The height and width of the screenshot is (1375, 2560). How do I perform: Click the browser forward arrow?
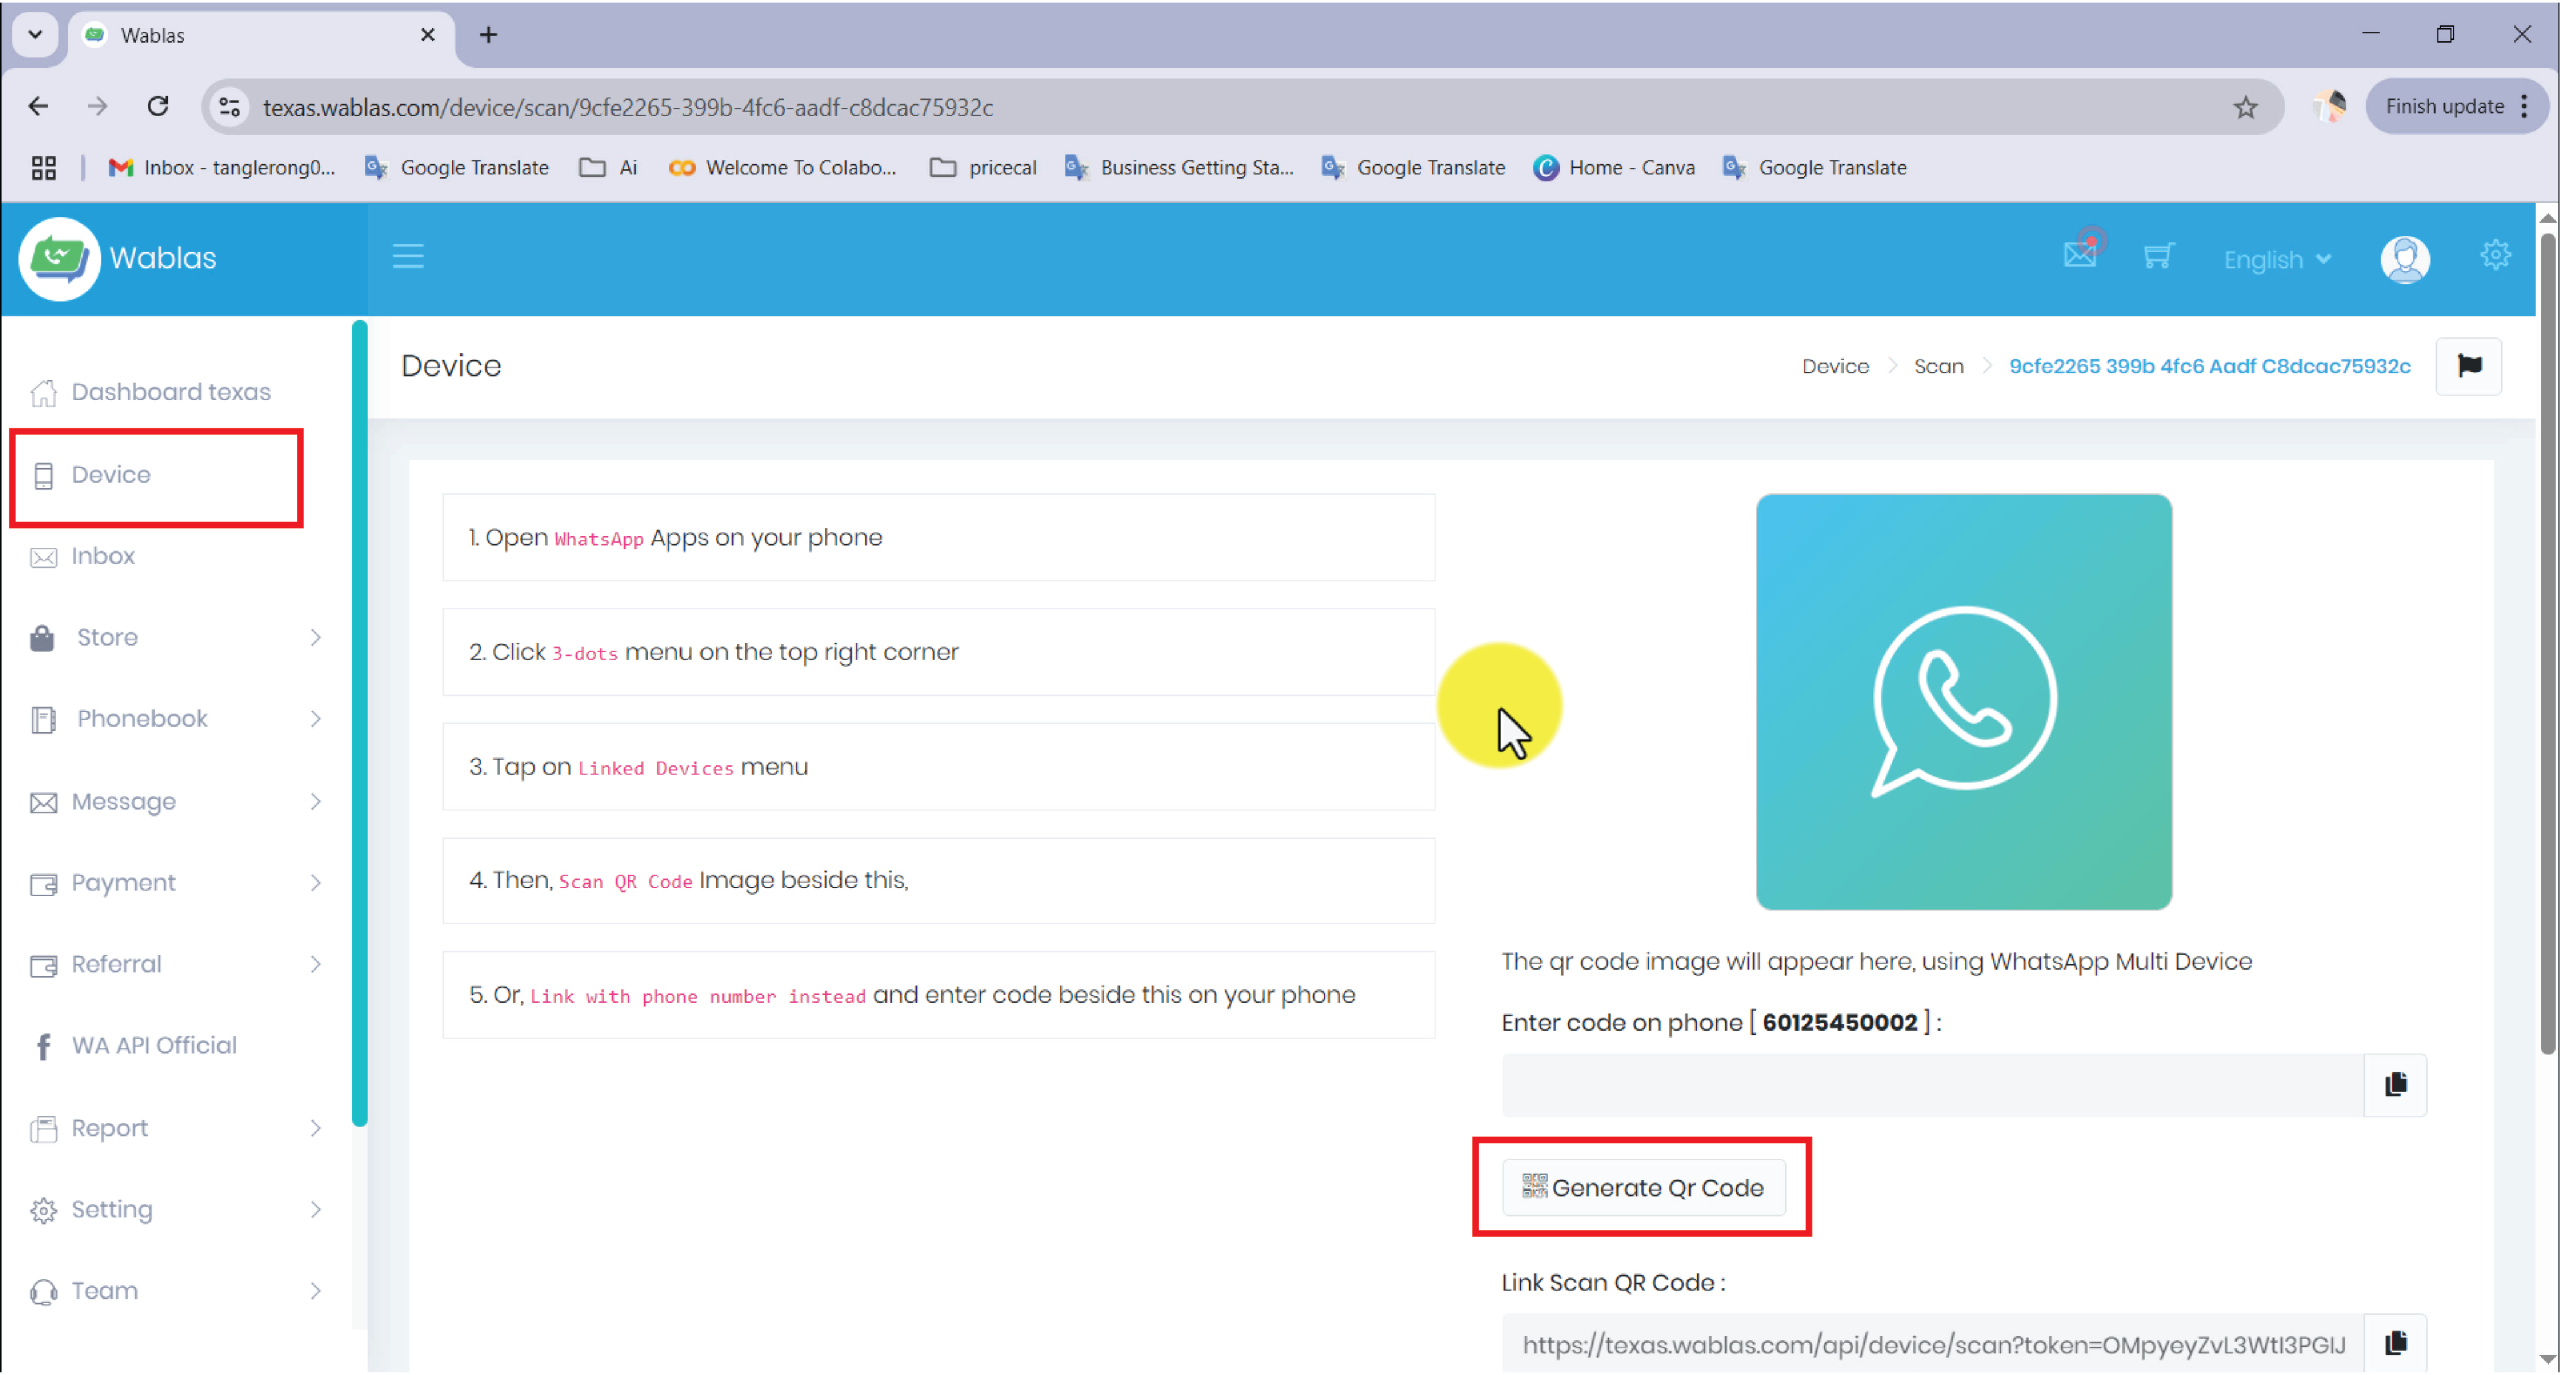97,106
